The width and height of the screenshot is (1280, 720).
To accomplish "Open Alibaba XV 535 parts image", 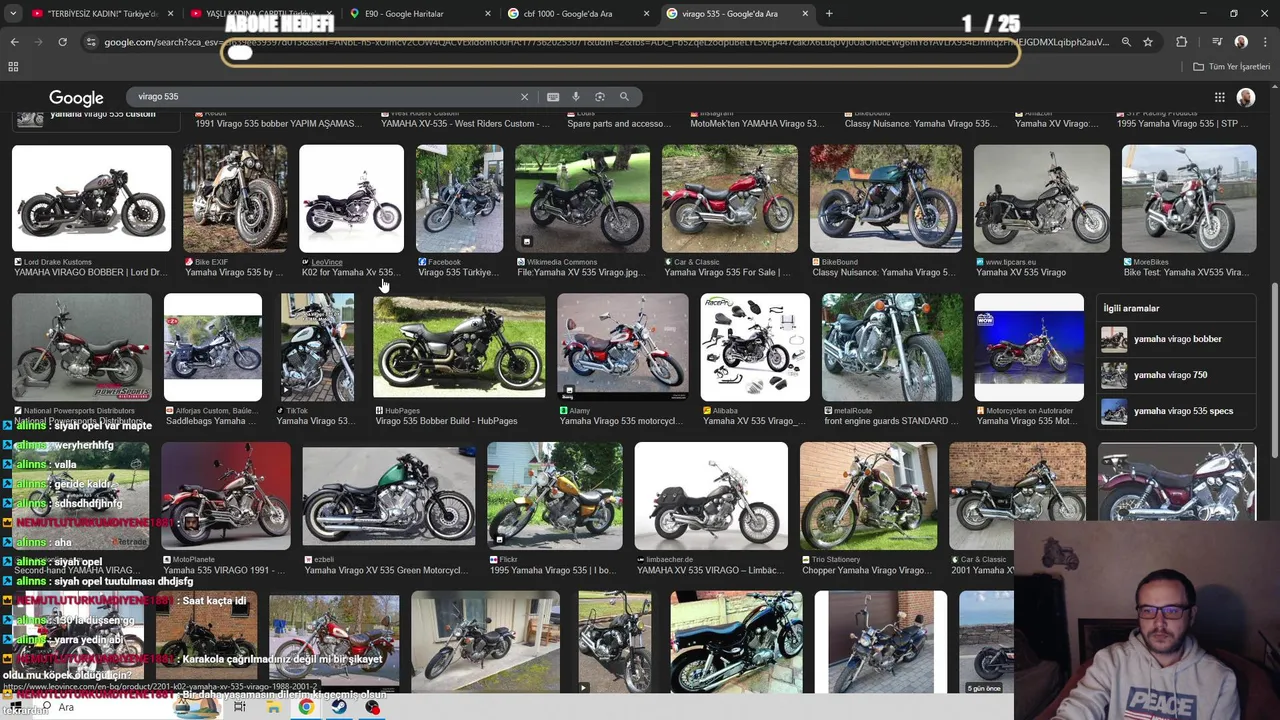I will [x=755, y=347].
